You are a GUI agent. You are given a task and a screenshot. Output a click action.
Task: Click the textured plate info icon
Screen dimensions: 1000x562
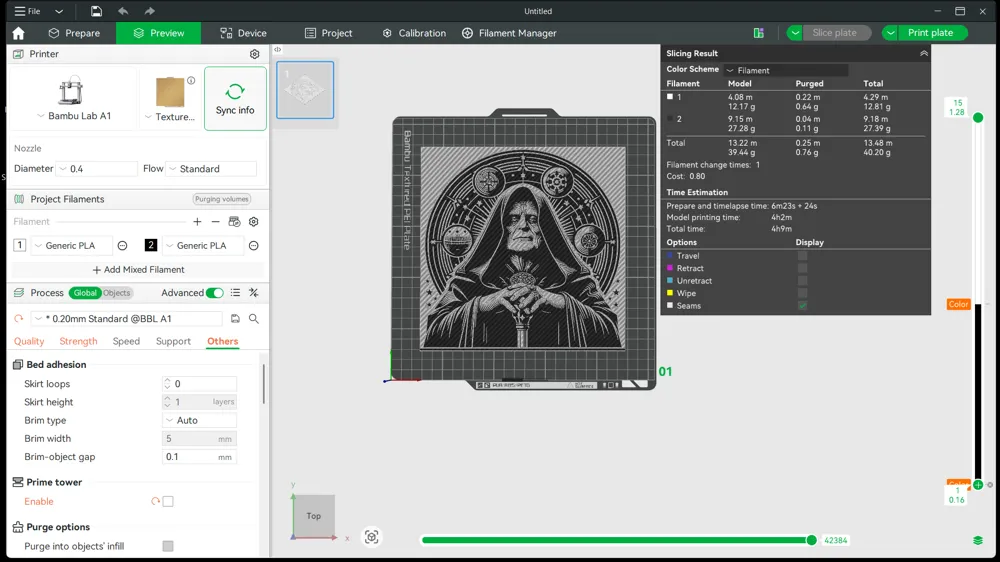(x=191, y=80)
